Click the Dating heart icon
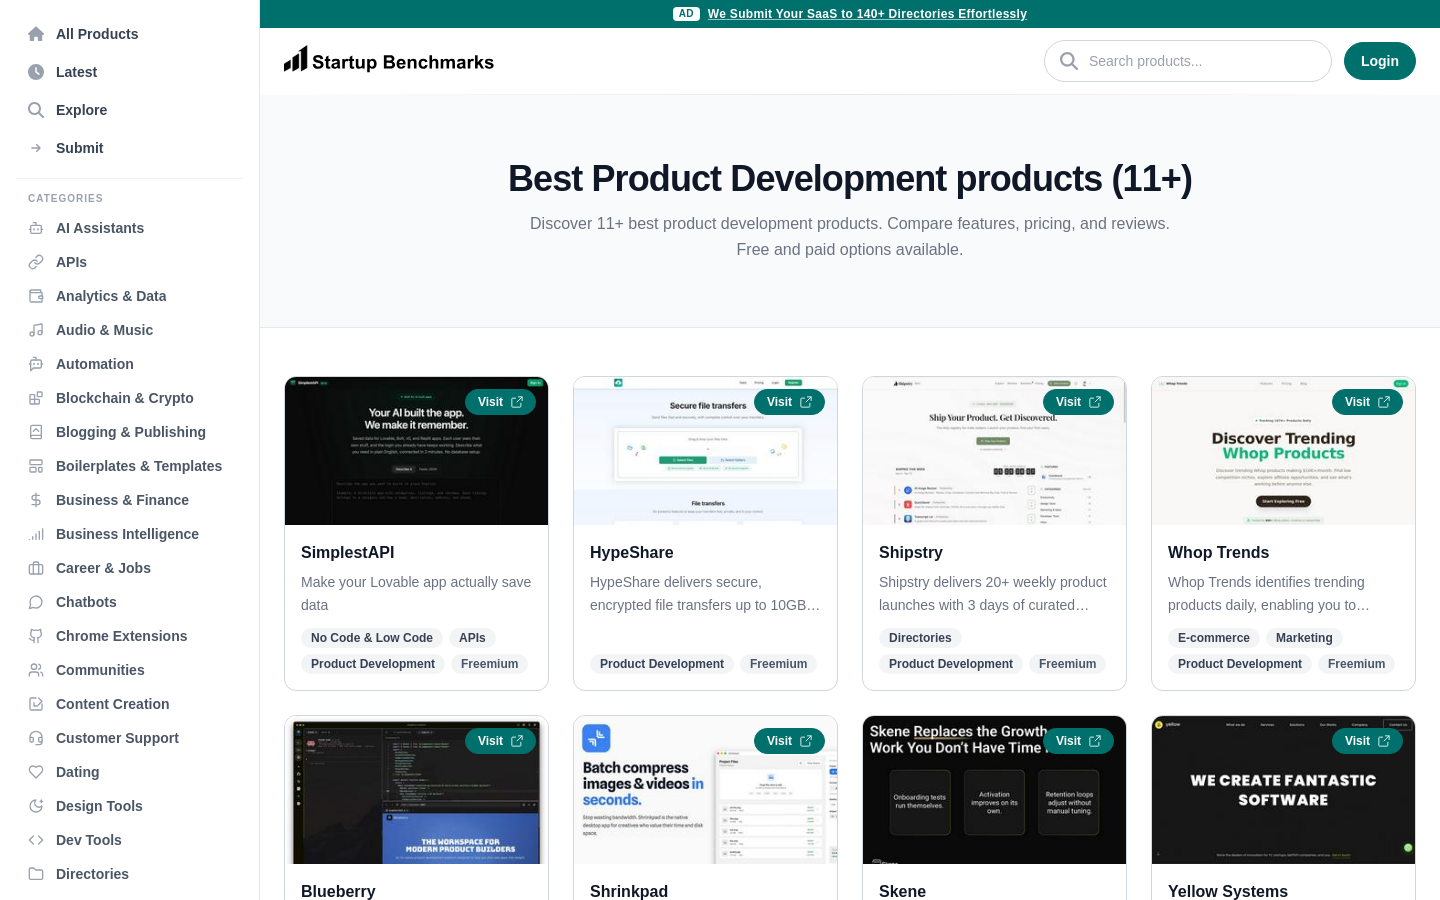The height and width of the screenshot is (900, 1440). 36,772
